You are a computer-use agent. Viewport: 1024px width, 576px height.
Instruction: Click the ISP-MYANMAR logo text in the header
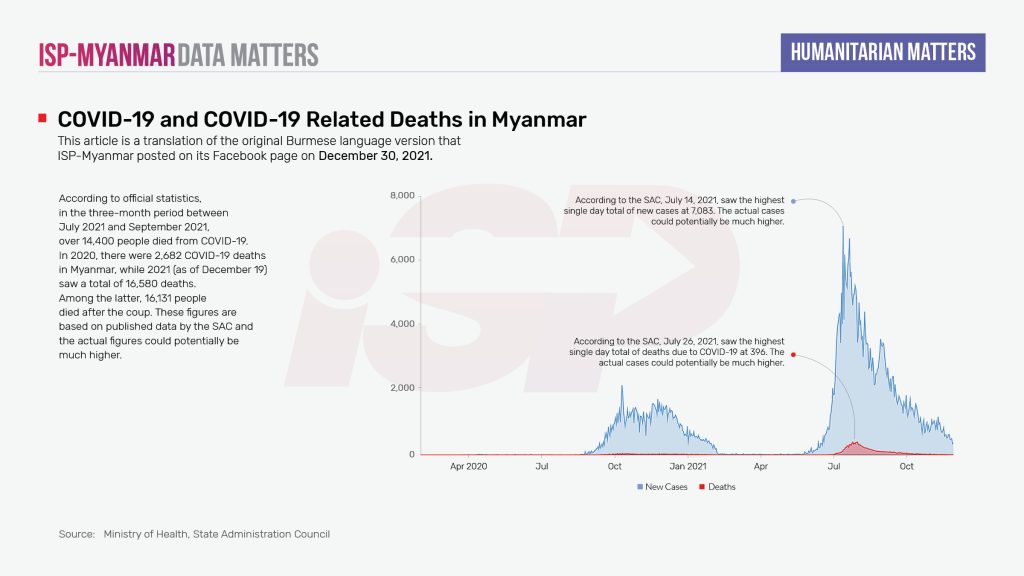tap(107, 54)
